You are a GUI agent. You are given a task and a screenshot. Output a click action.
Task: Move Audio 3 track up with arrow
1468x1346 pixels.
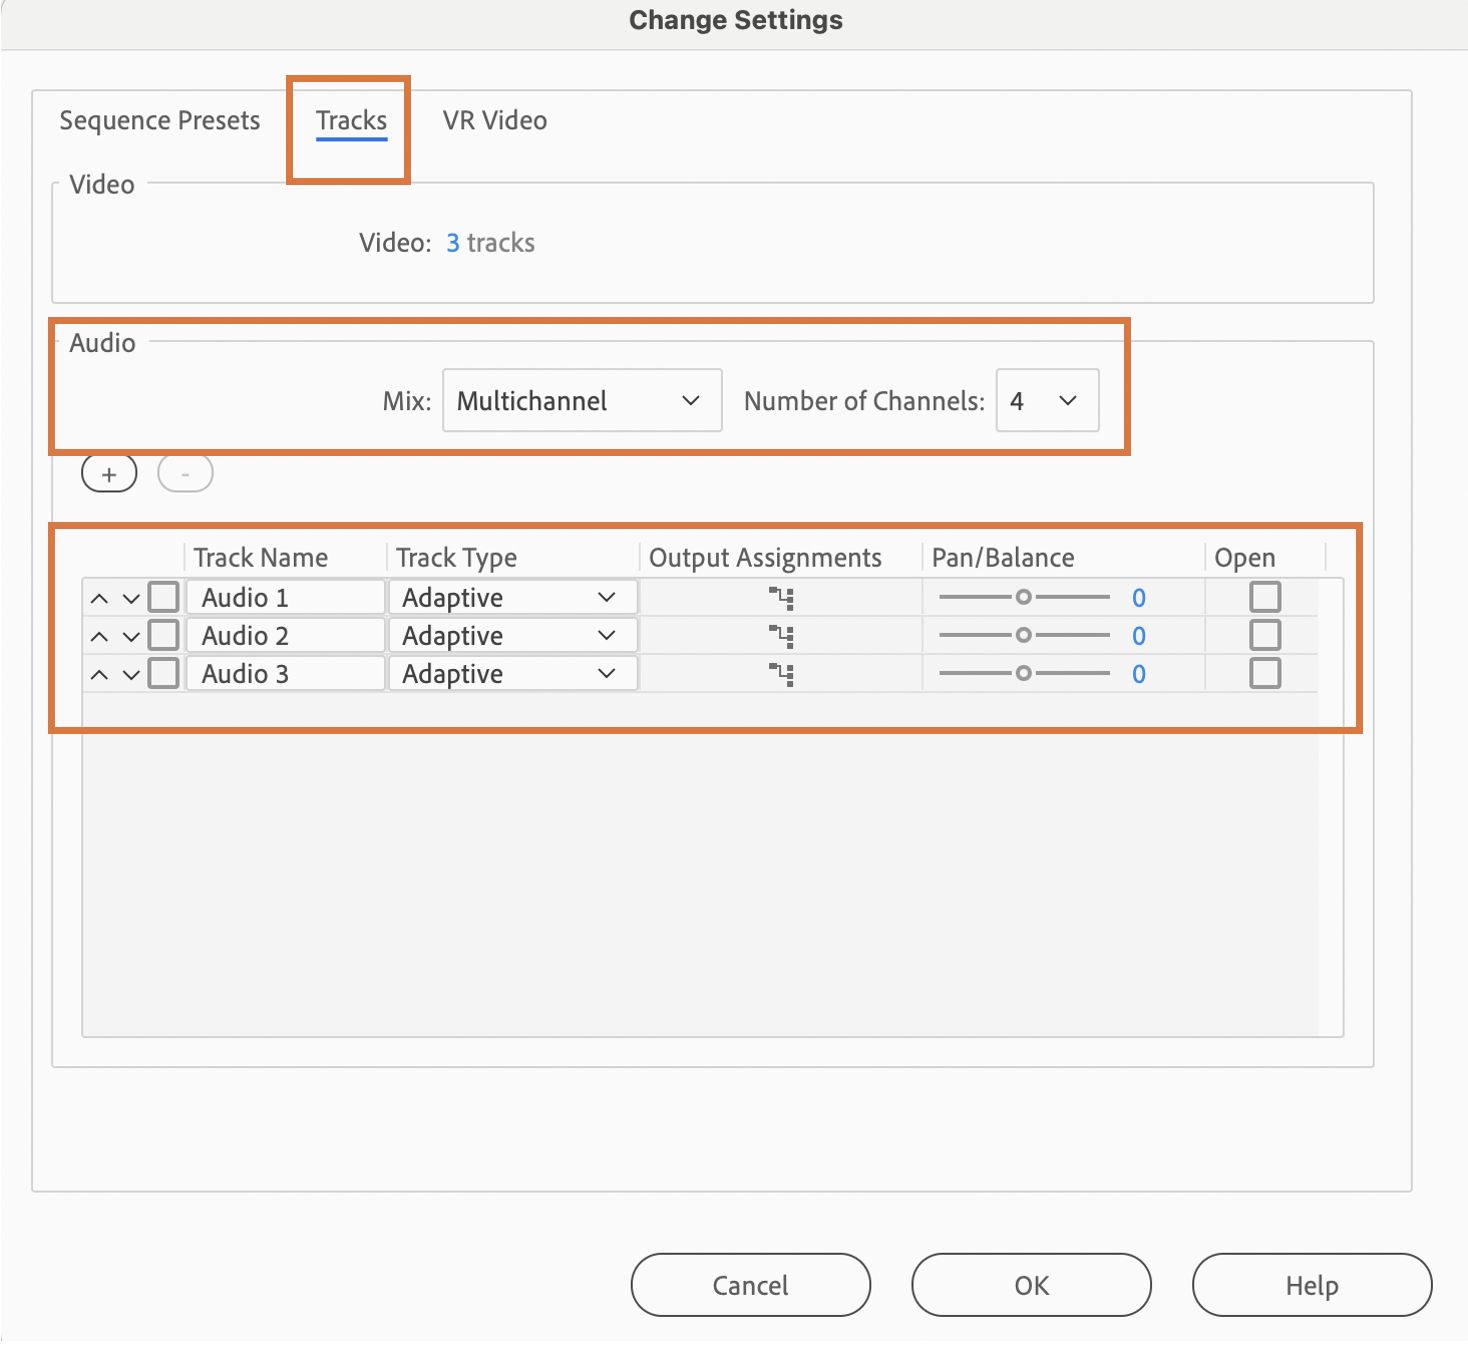point(99,675)
